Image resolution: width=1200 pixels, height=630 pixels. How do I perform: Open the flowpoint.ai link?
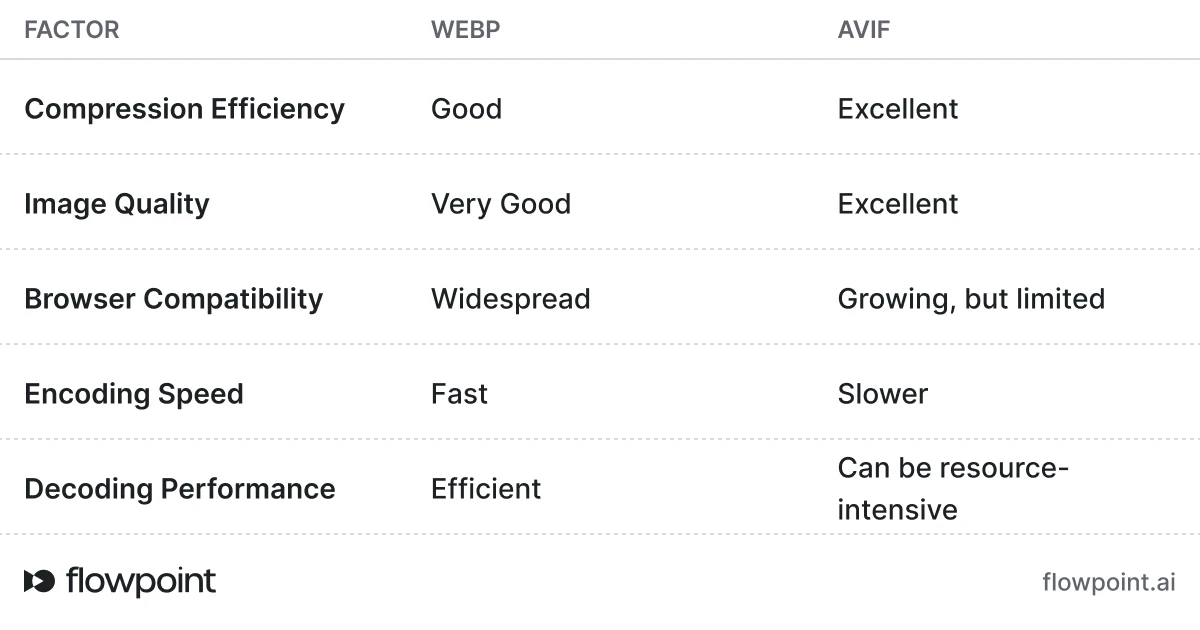1108,582
